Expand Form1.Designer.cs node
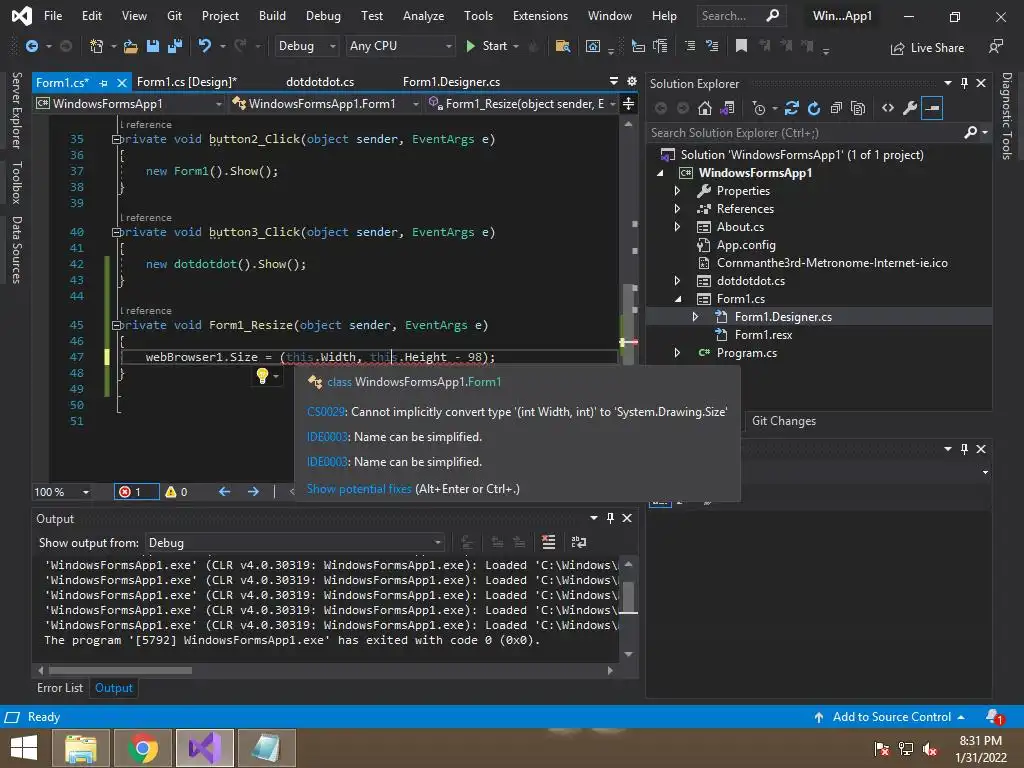Image resolution: width=1024 pixels, height=768 pixels. [695, 317]
